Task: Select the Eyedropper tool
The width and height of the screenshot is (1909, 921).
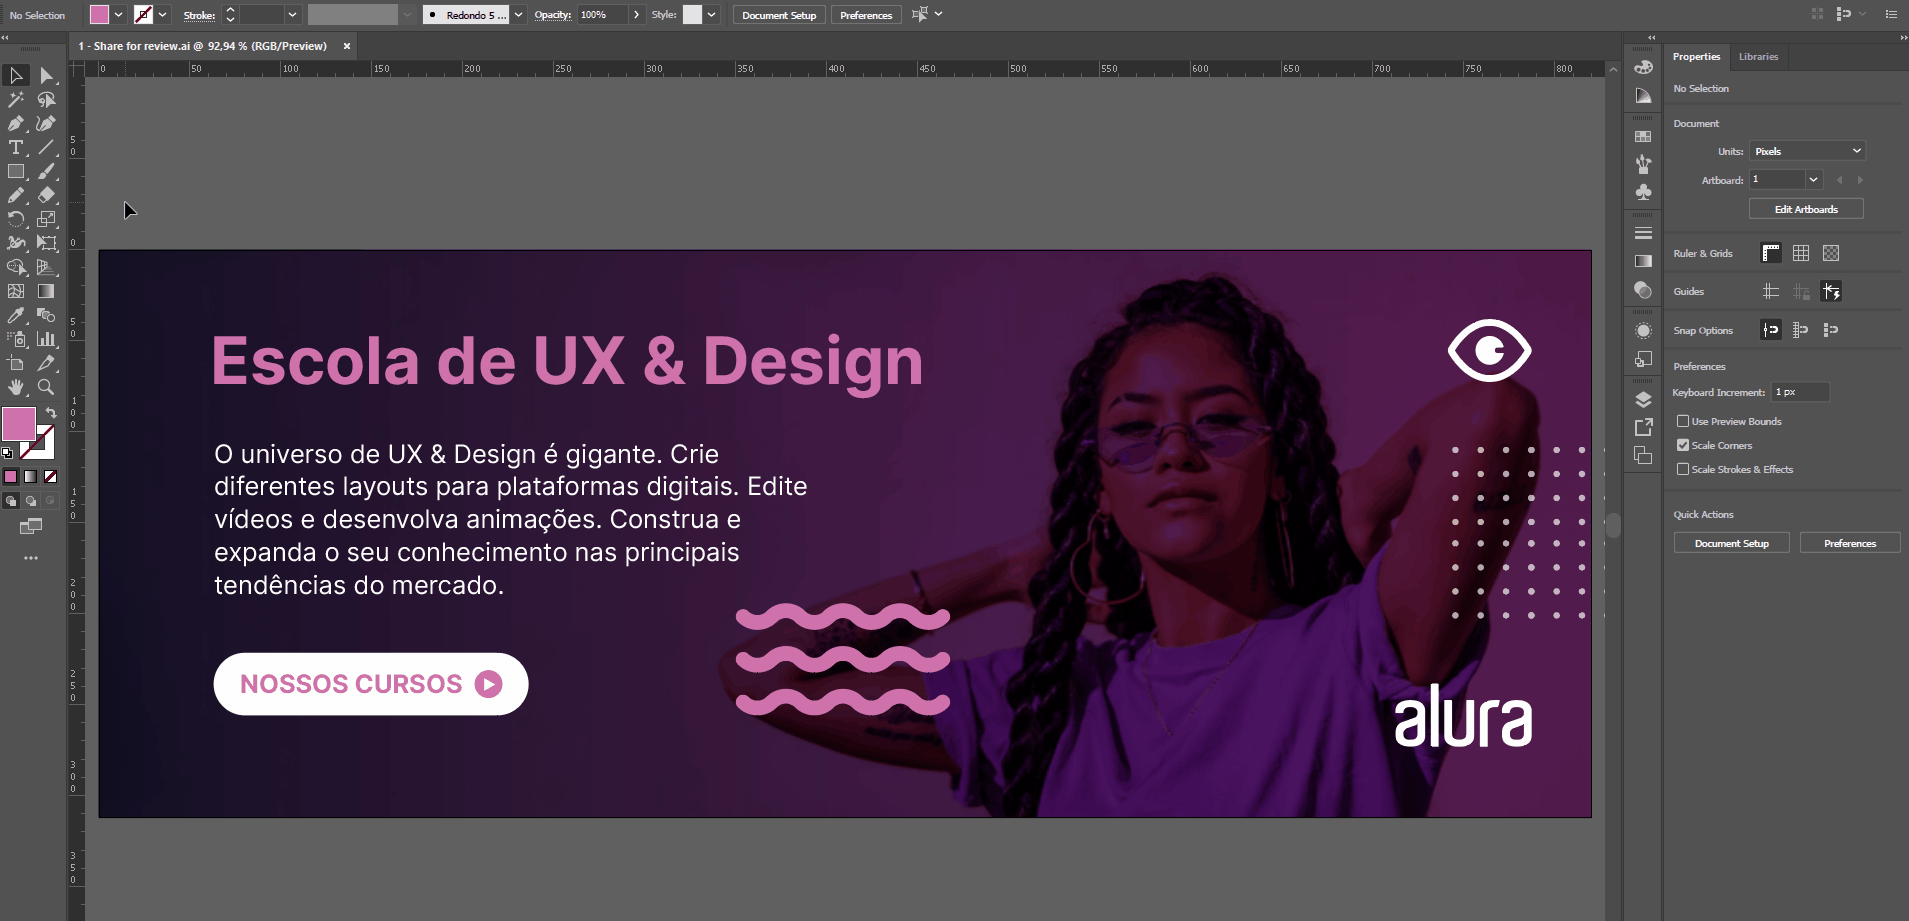Action: coord(16,315)
